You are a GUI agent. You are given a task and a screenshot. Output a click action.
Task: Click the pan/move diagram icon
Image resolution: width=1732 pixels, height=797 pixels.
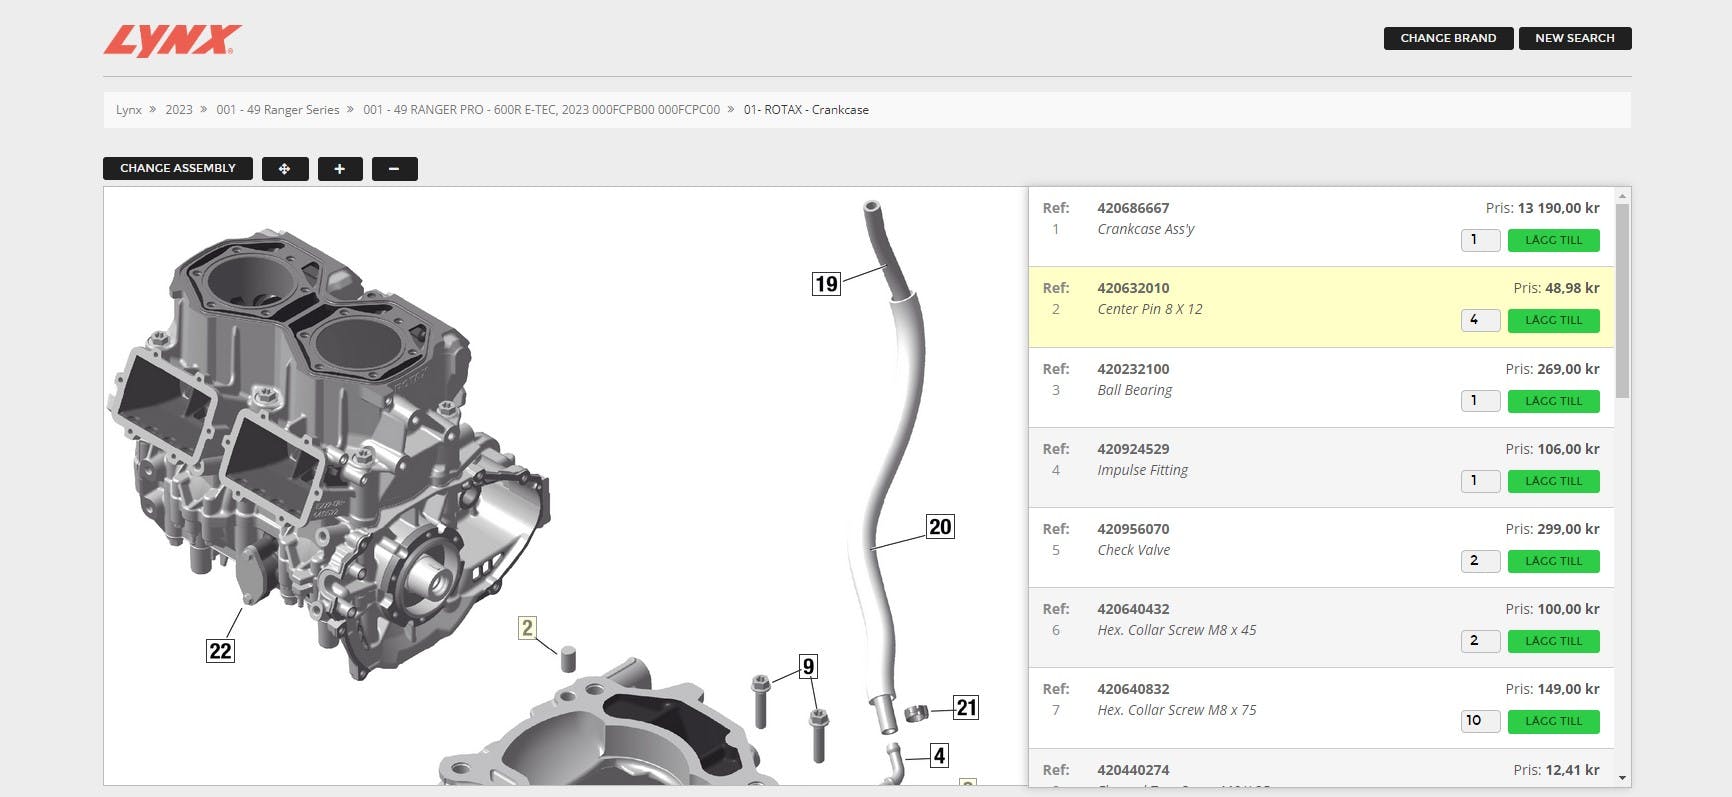tap(285, 169)
